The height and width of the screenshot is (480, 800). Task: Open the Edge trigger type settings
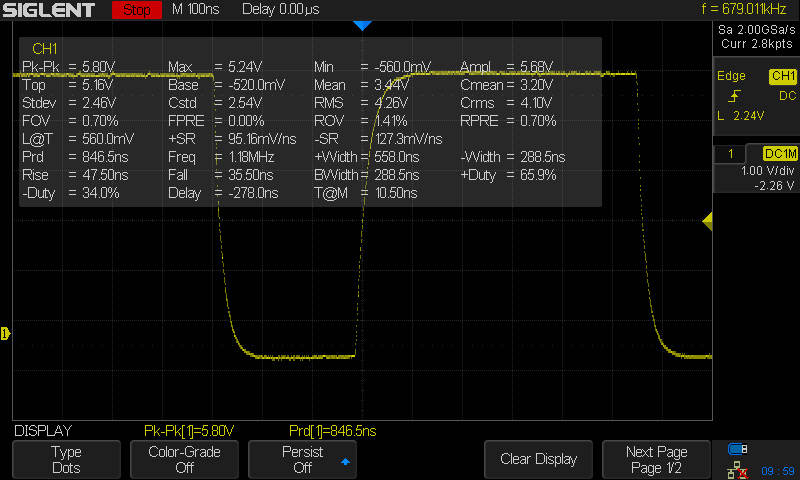[x=734, y=77]
